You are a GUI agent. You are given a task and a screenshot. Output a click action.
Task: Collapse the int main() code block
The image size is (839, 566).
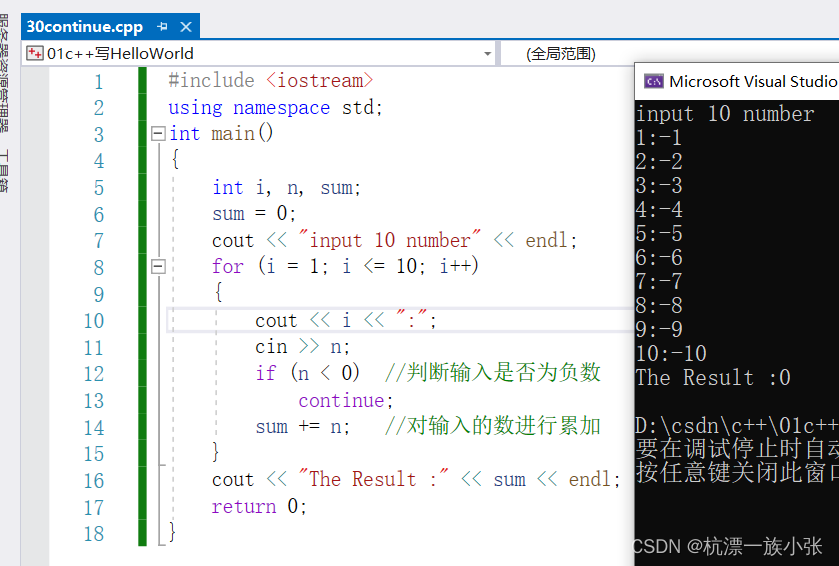pos(158,133)
